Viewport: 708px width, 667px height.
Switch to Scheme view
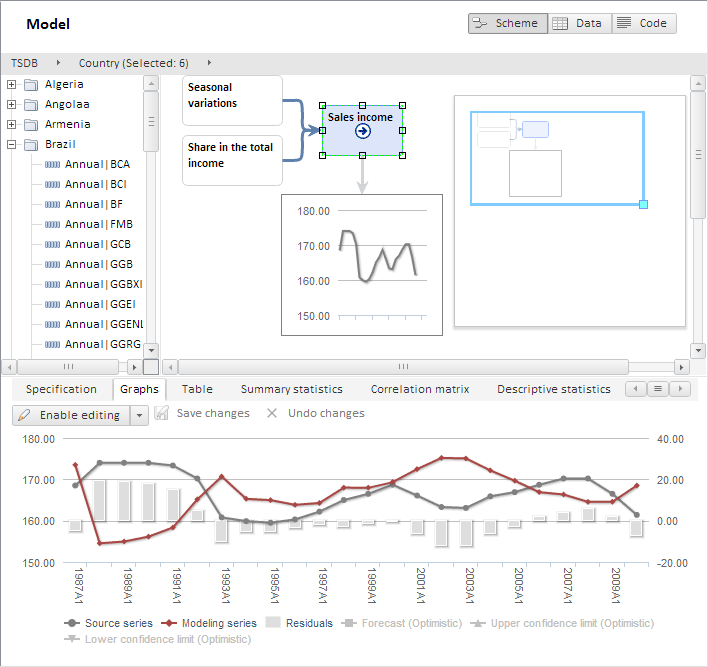tap(508, 23)
